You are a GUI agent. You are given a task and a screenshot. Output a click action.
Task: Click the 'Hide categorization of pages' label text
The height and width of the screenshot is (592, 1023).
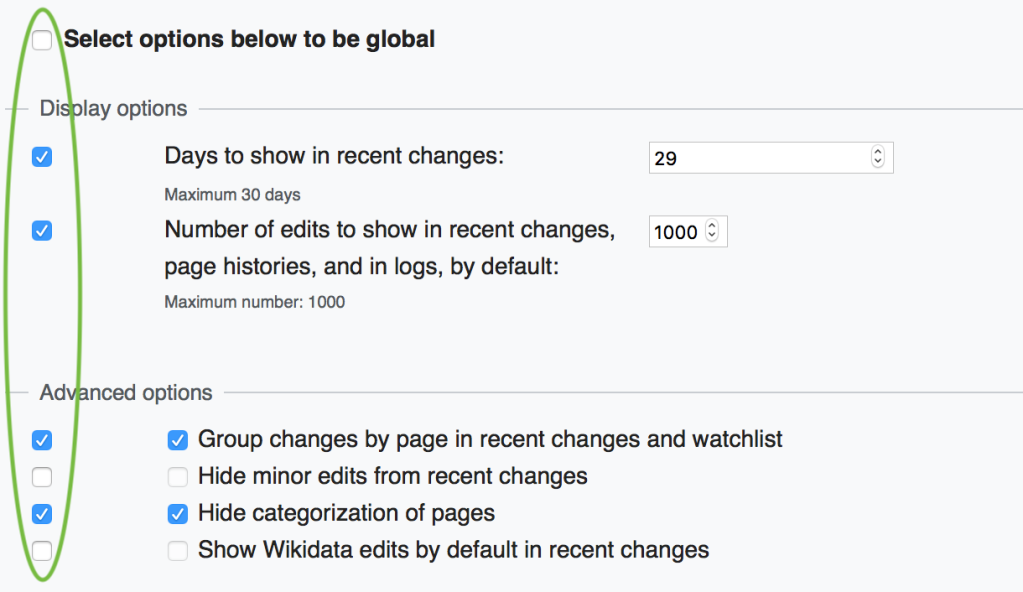click(346, 513)
